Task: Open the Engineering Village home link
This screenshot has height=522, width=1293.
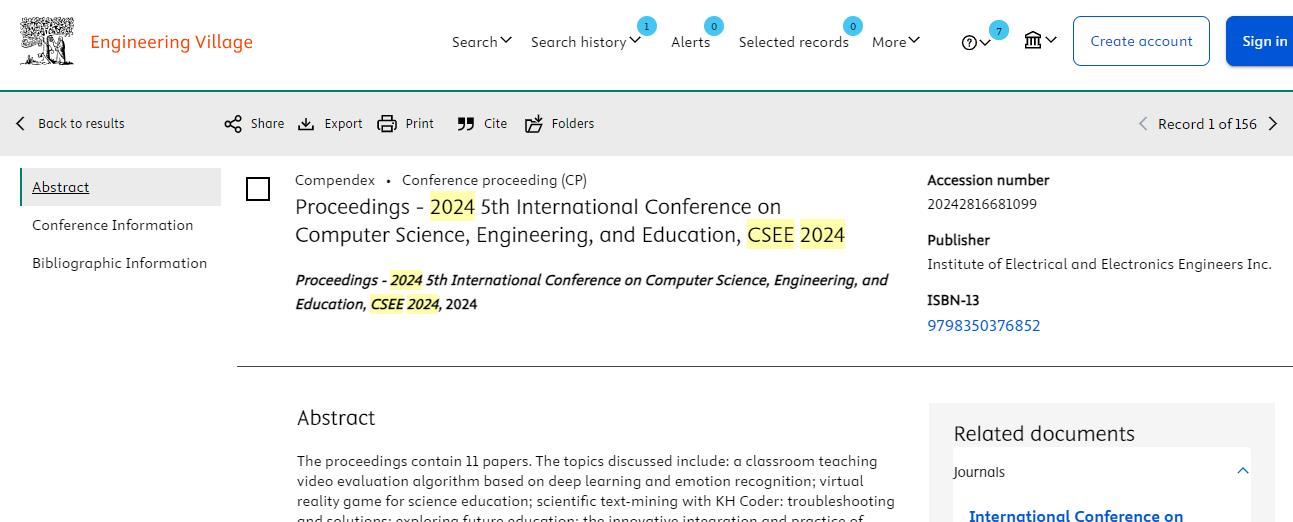Action: 171,42
